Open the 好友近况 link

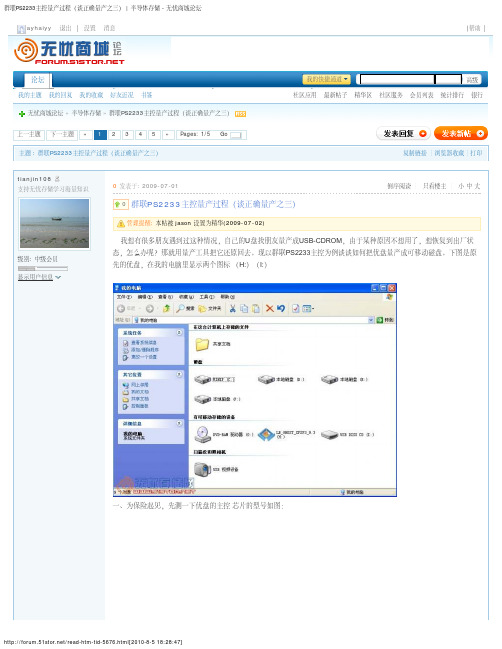(x=122, y=95)
